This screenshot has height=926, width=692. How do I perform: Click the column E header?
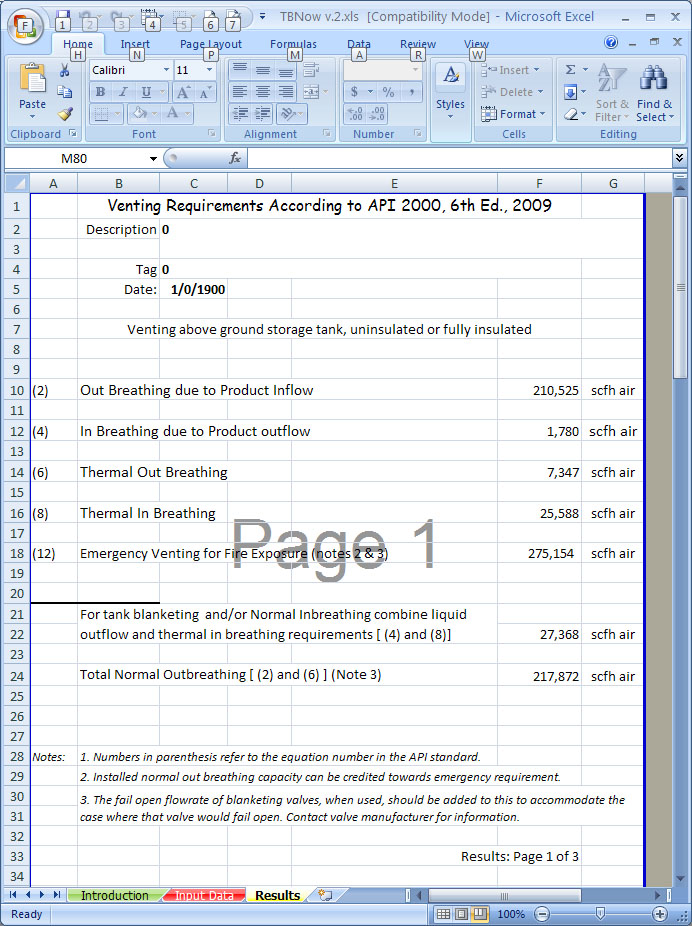(x=394, y=184)
